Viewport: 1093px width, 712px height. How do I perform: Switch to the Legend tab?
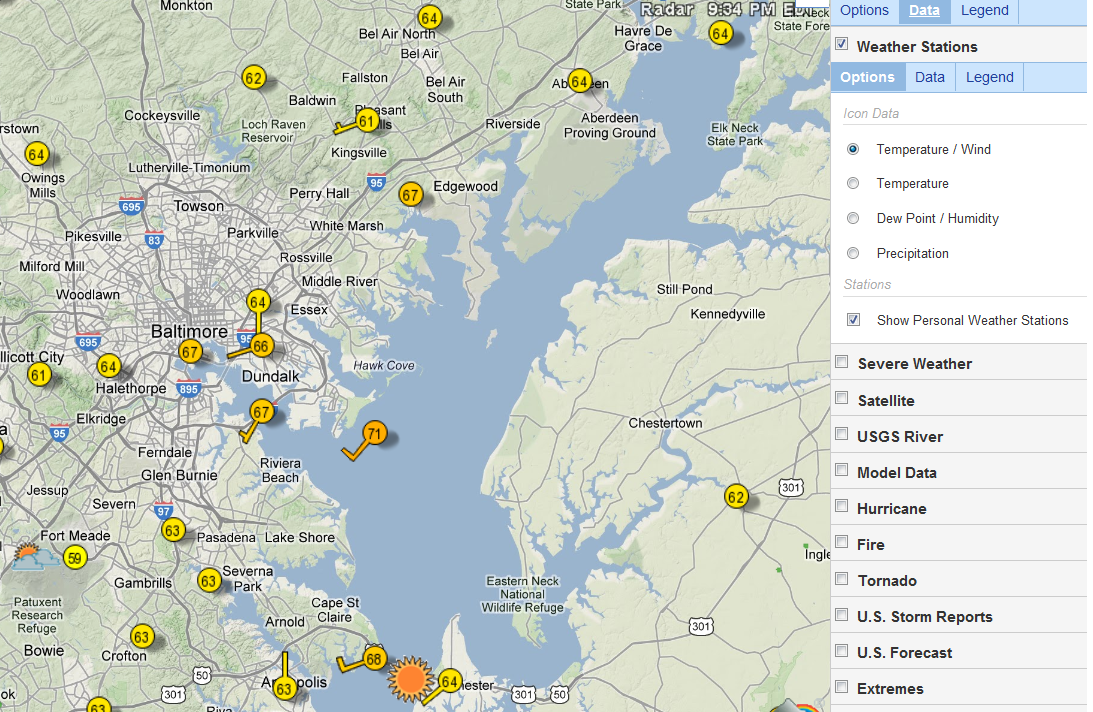coord(984,10)
